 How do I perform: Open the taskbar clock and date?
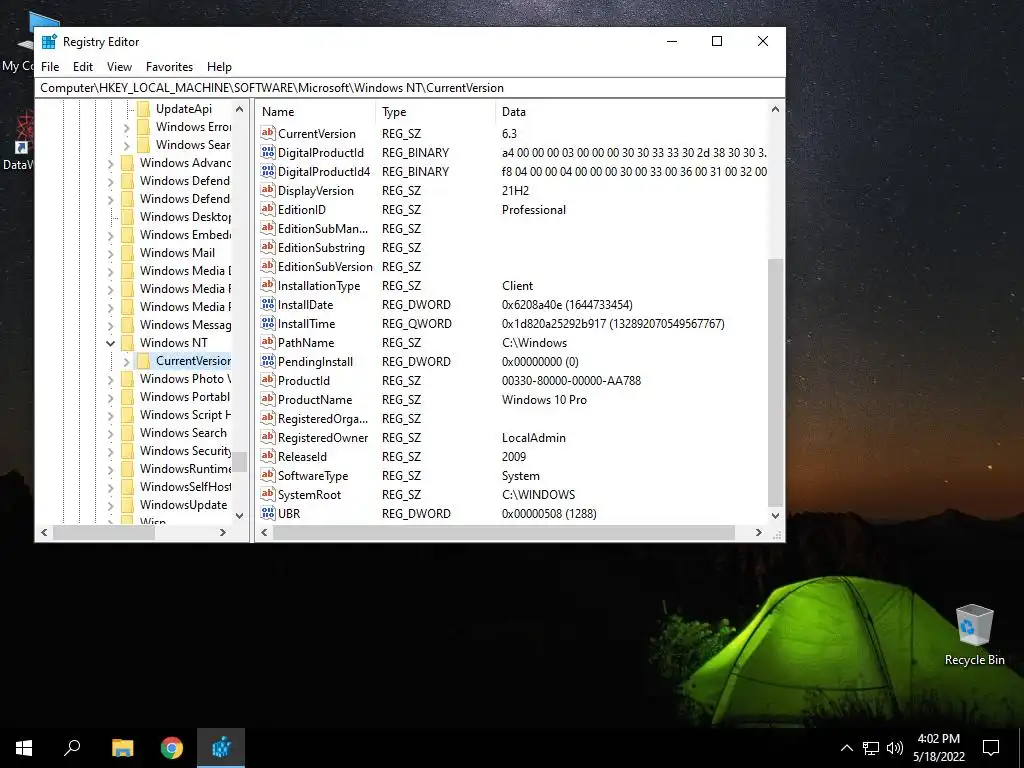(x=938, y=748)
